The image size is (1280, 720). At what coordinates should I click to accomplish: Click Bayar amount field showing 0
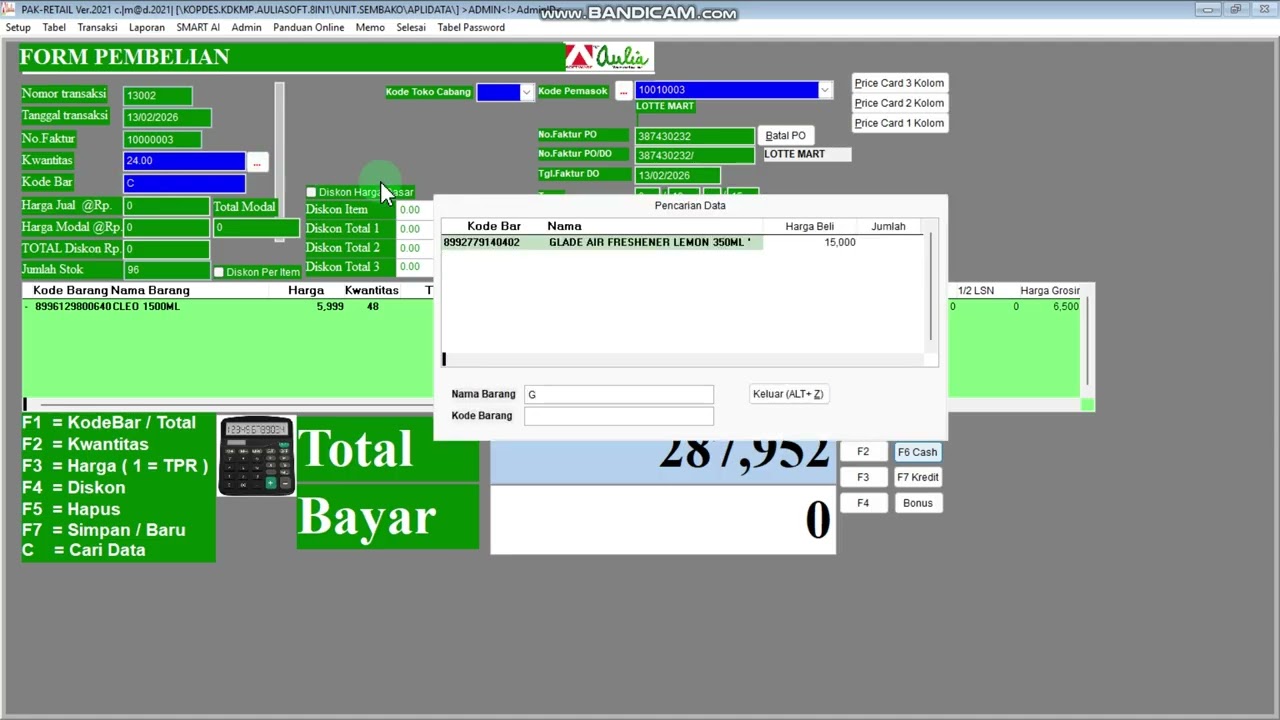[663, 520]
